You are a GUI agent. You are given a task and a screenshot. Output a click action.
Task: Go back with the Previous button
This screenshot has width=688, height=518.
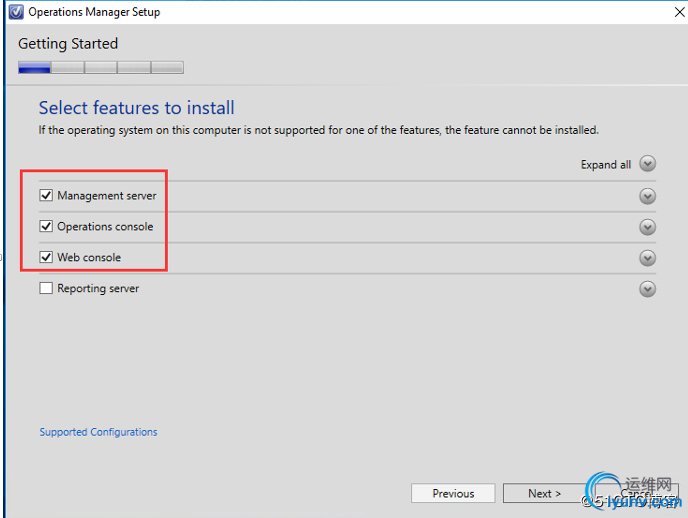pos(453,493)
